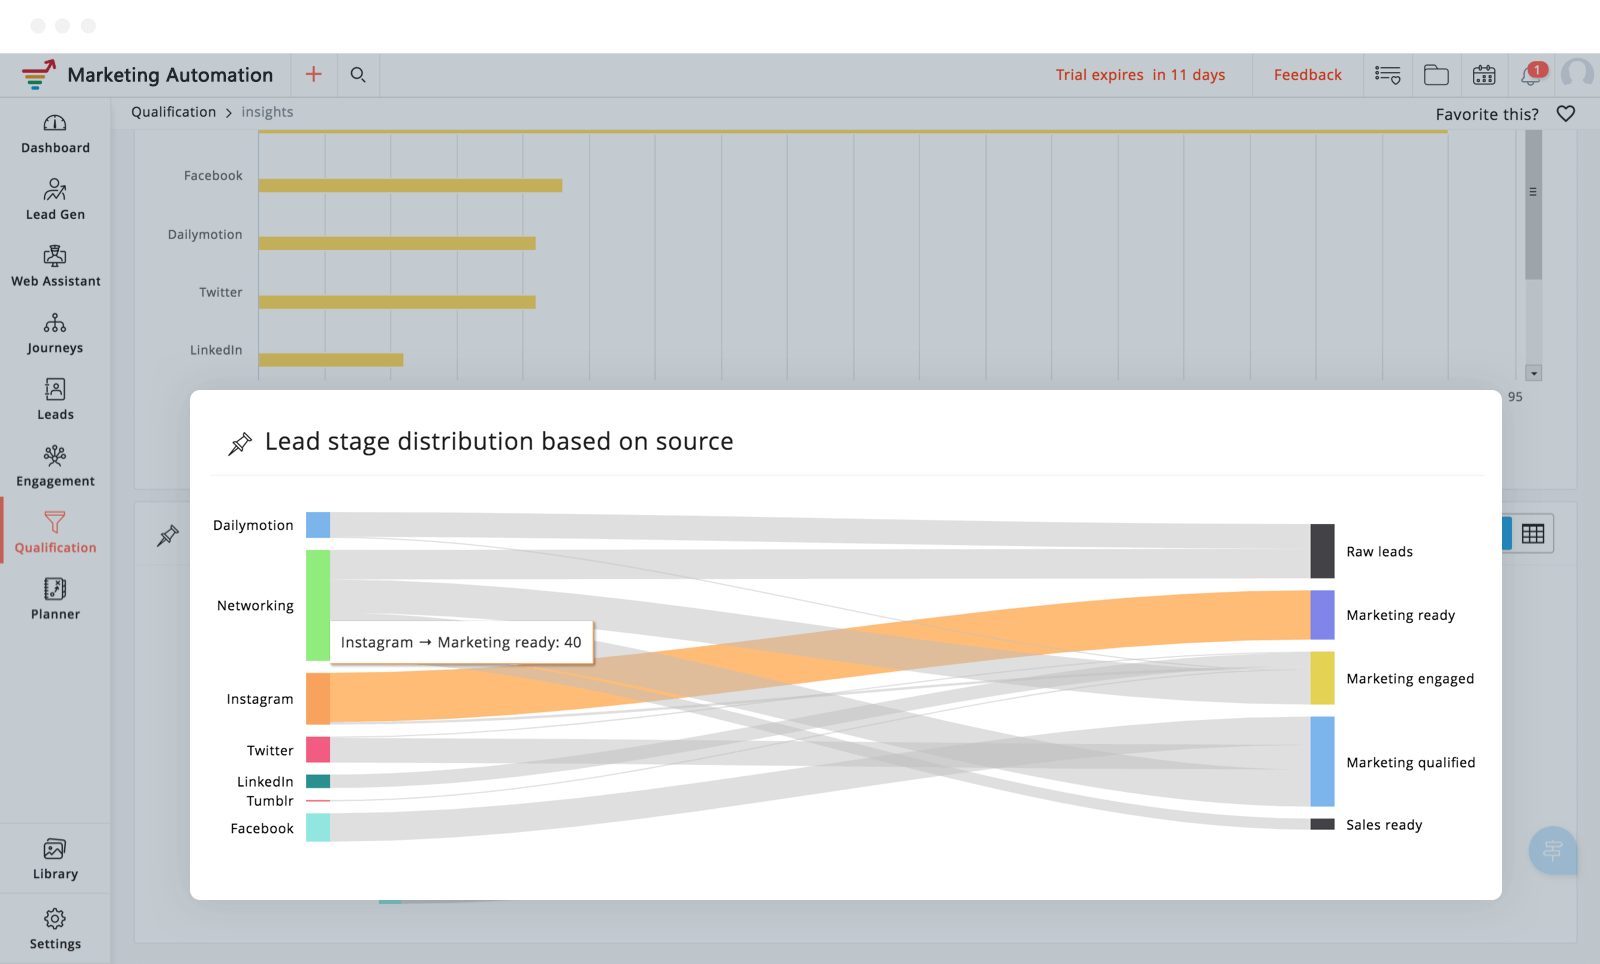This screenshot has height=964, width=1600.
Task: Click the LinkedIn bar in chart
Action: [x=331, y=360]
